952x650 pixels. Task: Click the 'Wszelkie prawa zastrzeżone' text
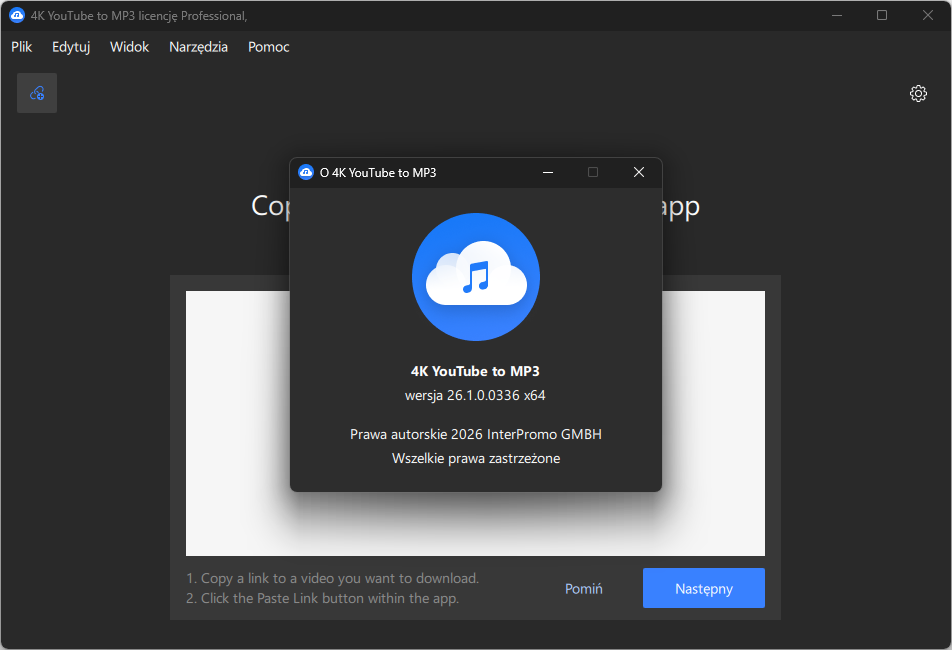pyautogui.click(x=476, y=458)
